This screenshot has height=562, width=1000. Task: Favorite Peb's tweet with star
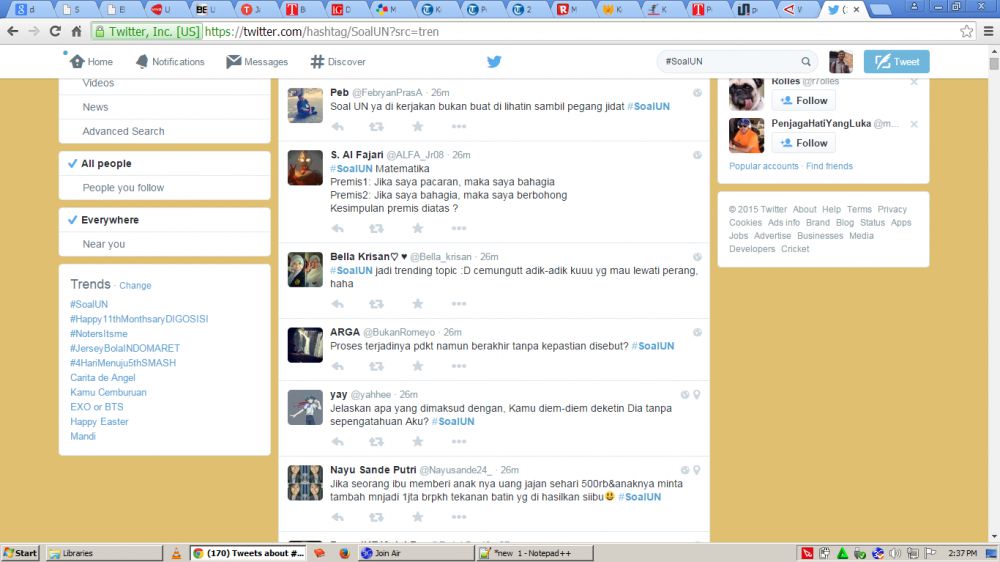click(x=418, y=126)
